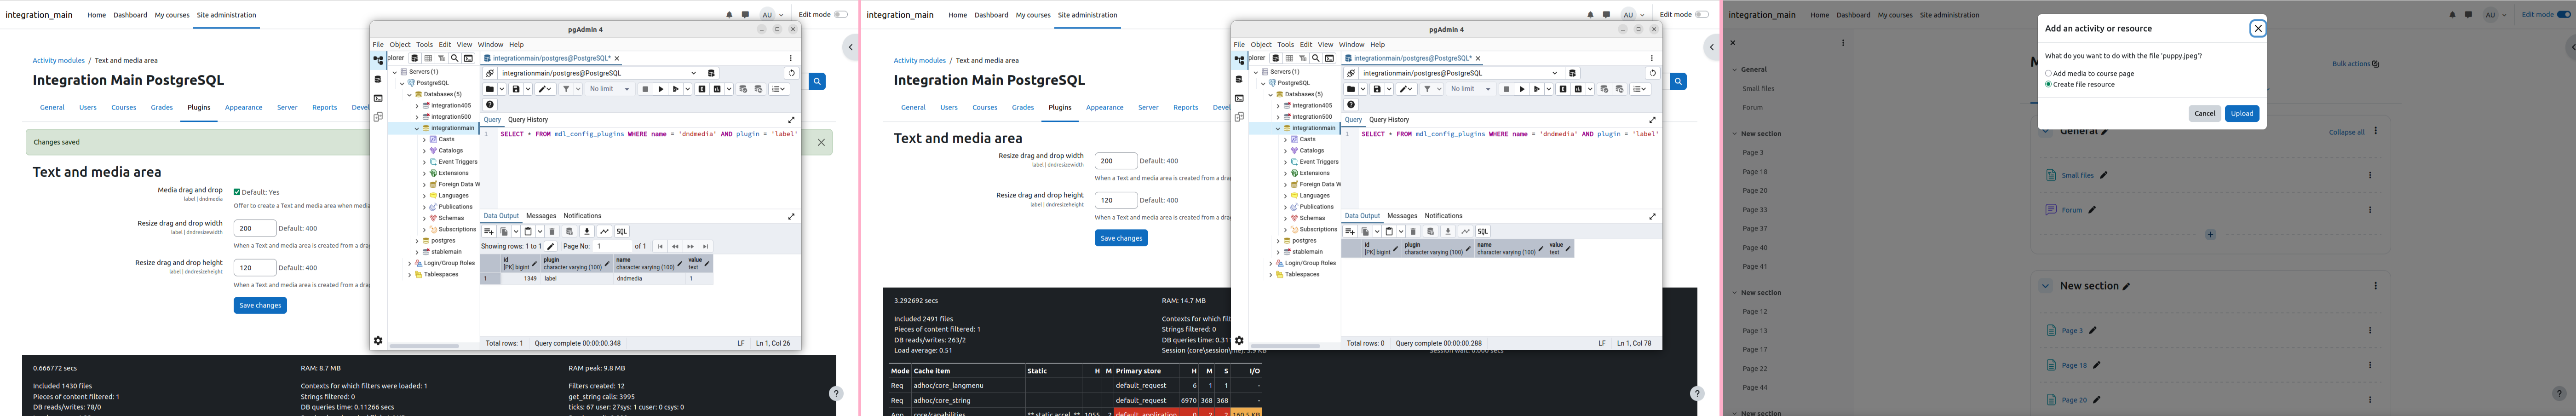Click Collapse all link in right course page

[x=2346, y=132]
